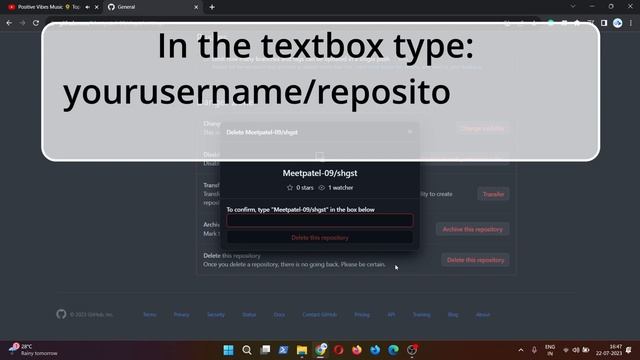Image resolution: width=640 pixels, height=360 pixels.
Task: Open the Status footer link
Action: tap(249, 315)
